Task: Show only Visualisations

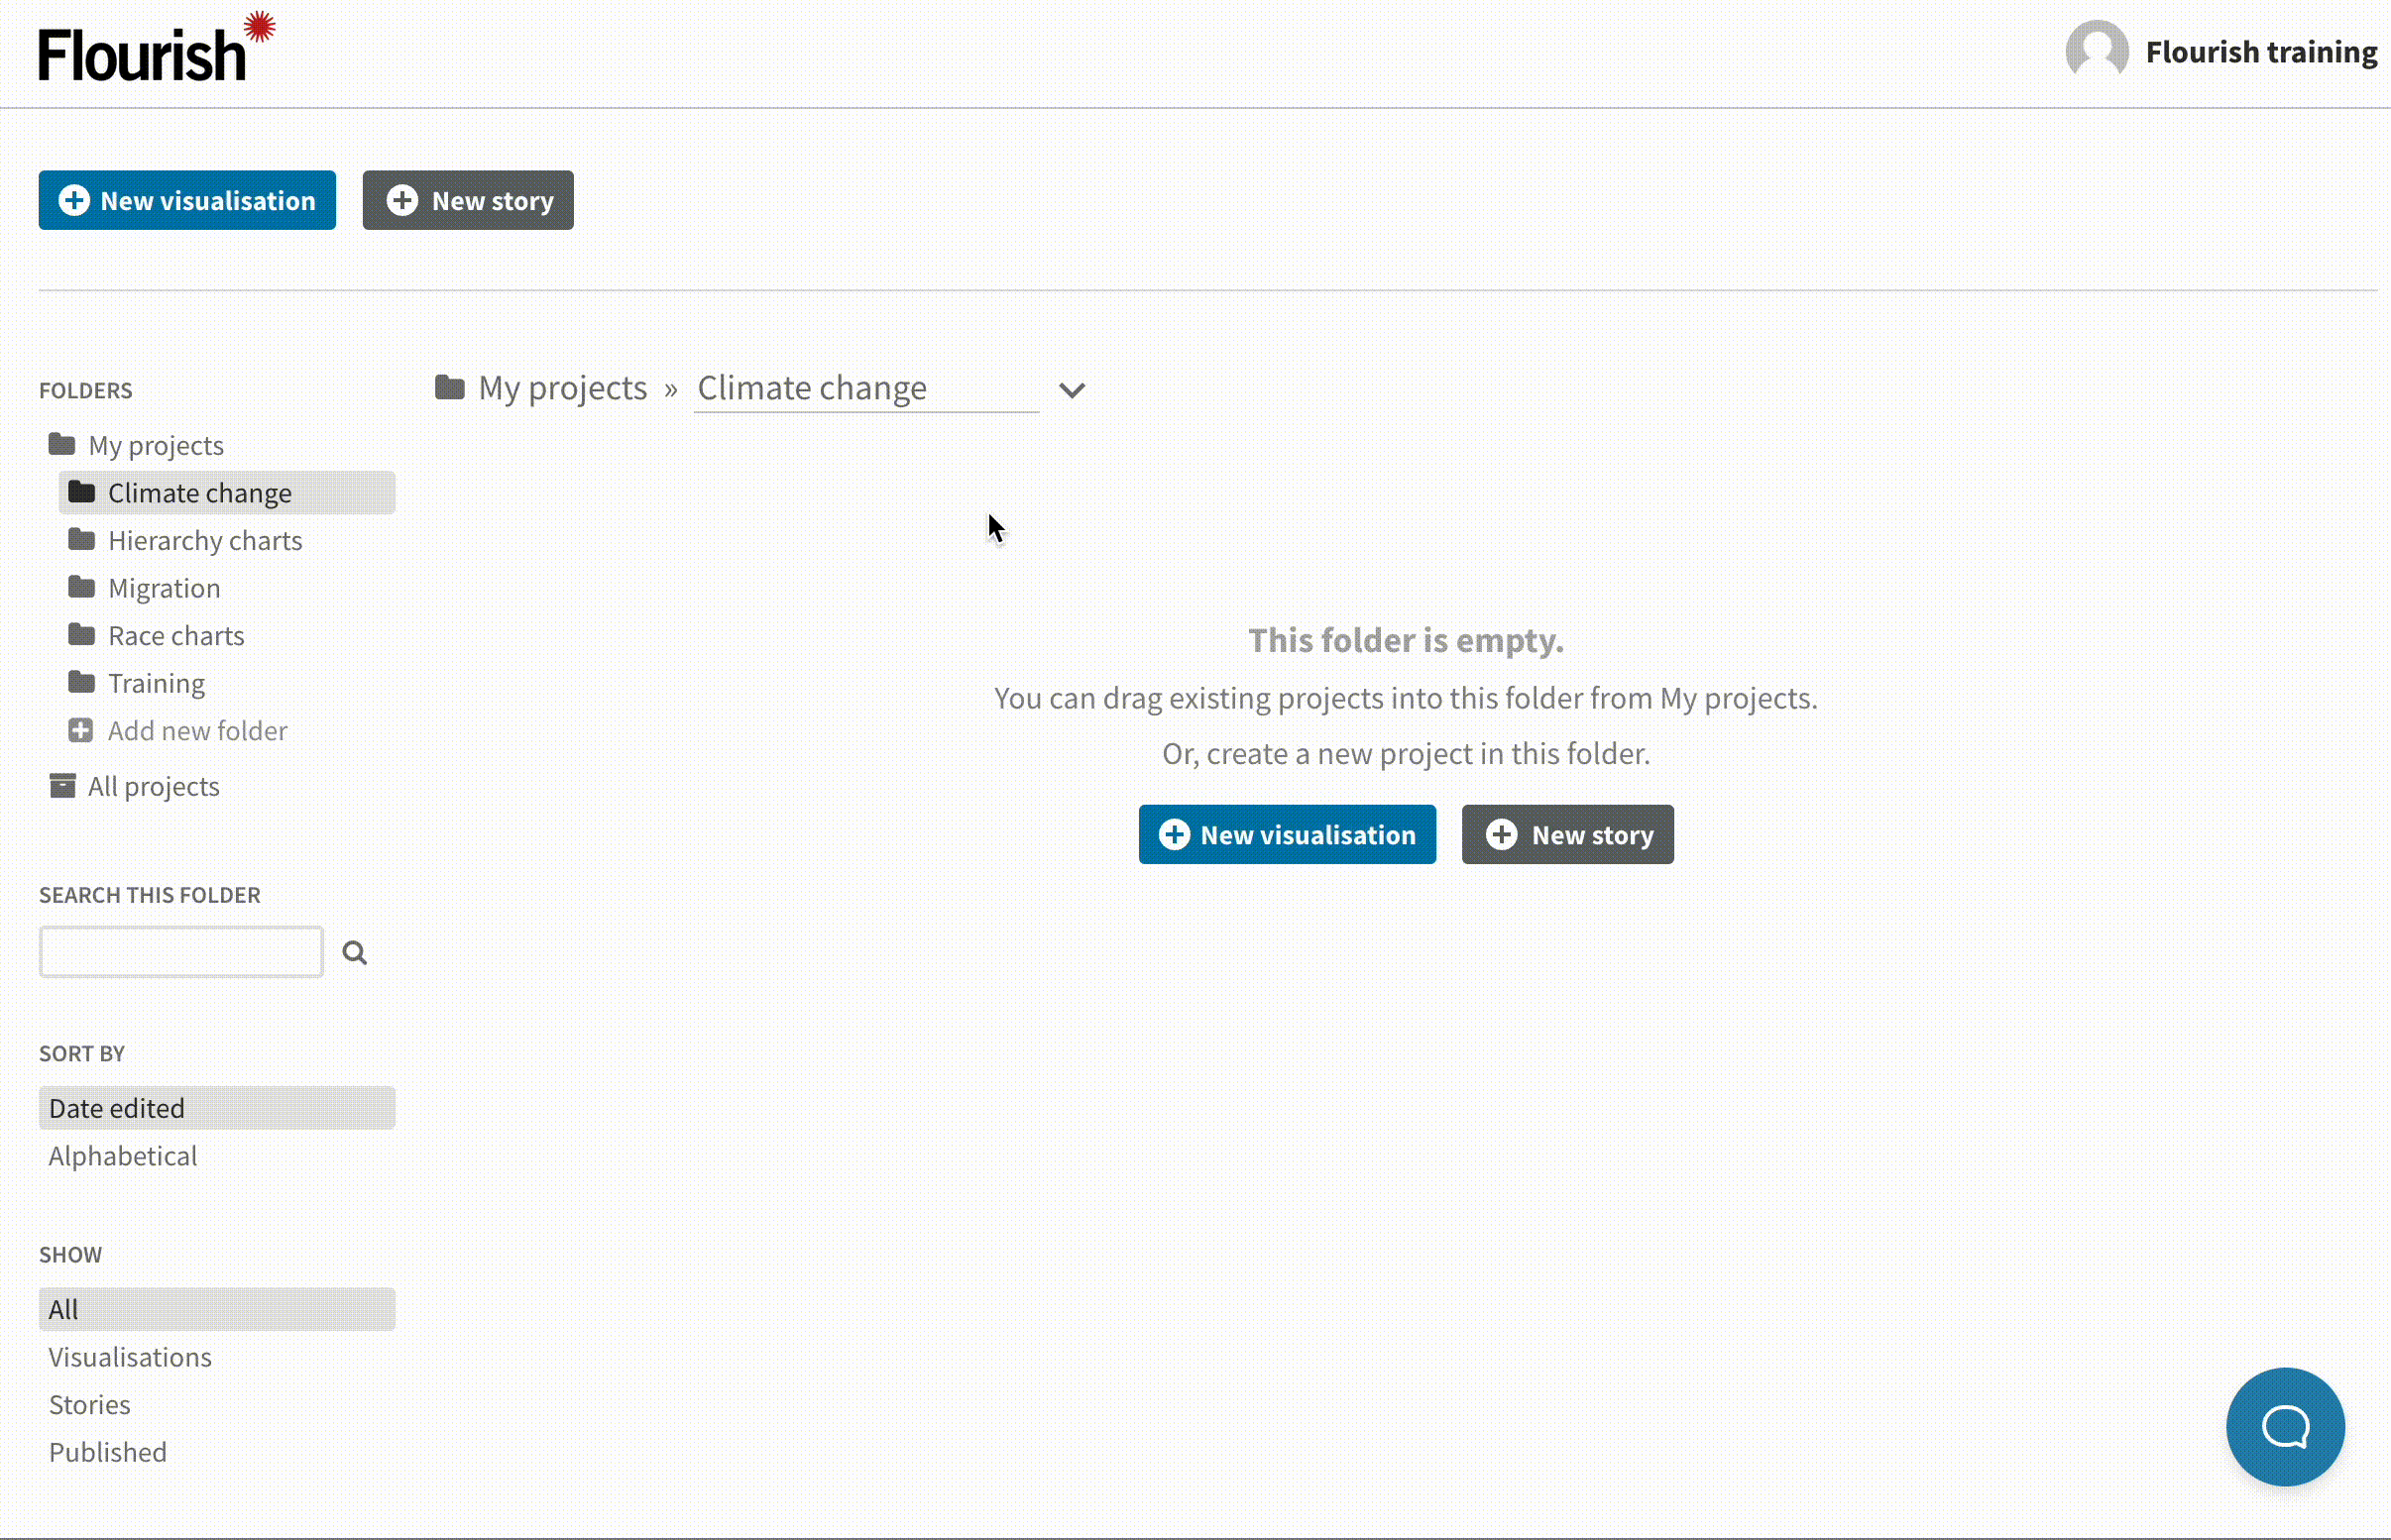Action: pyautogui.click(x=130, y=1357)
